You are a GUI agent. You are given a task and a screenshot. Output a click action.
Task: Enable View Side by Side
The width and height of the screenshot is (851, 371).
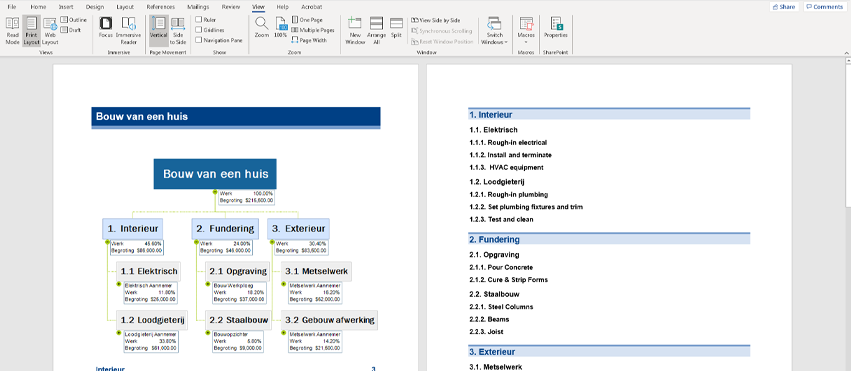pos(436,20)
